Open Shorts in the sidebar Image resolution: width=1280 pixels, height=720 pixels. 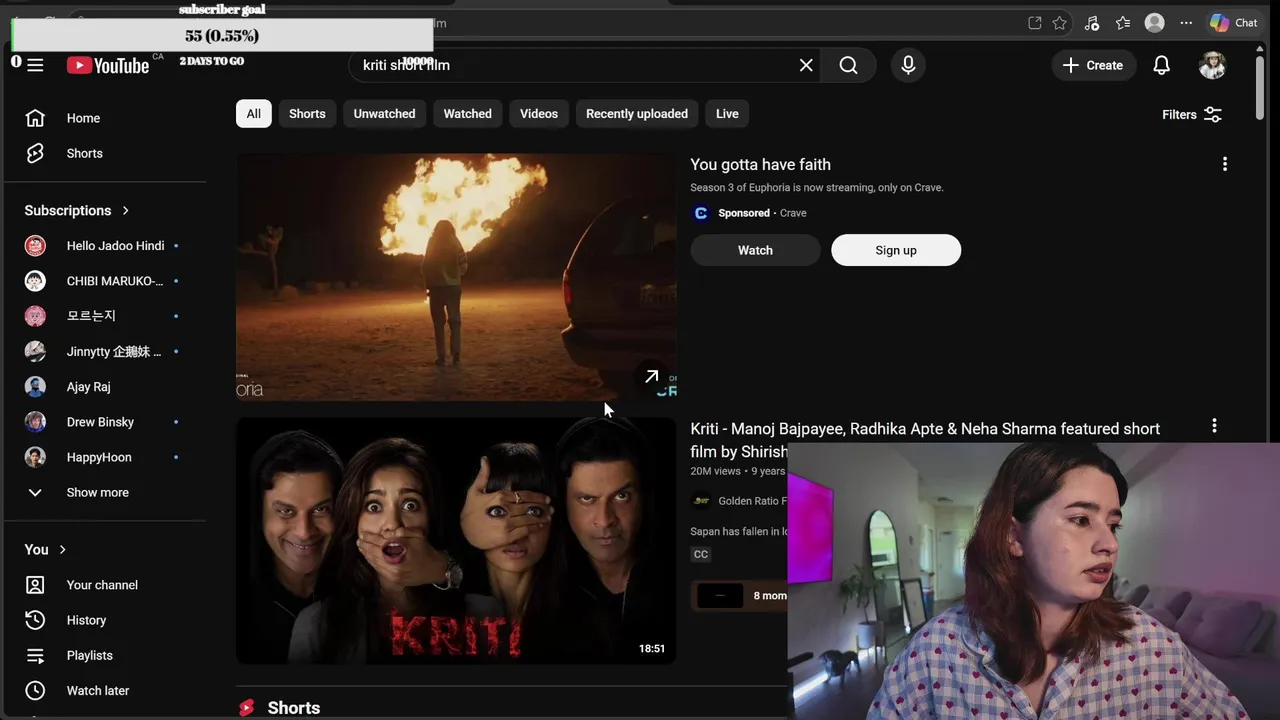[x=105, y=153]
